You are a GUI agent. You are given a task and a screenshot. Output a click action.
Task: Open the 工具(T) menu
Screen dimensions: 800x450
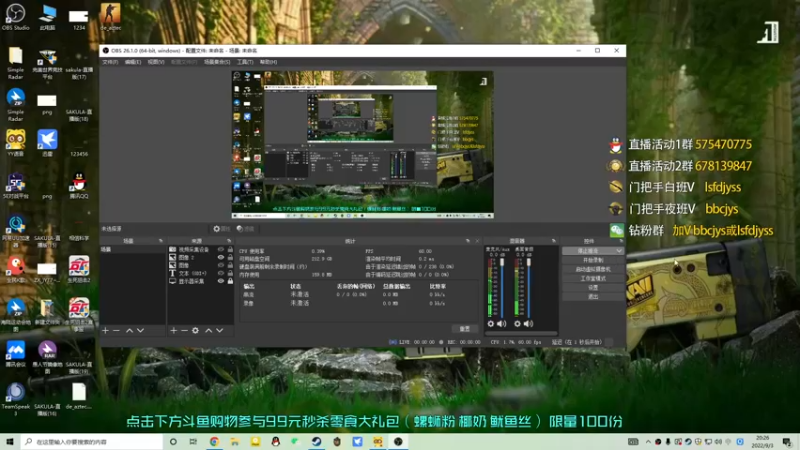click(245, 62)
